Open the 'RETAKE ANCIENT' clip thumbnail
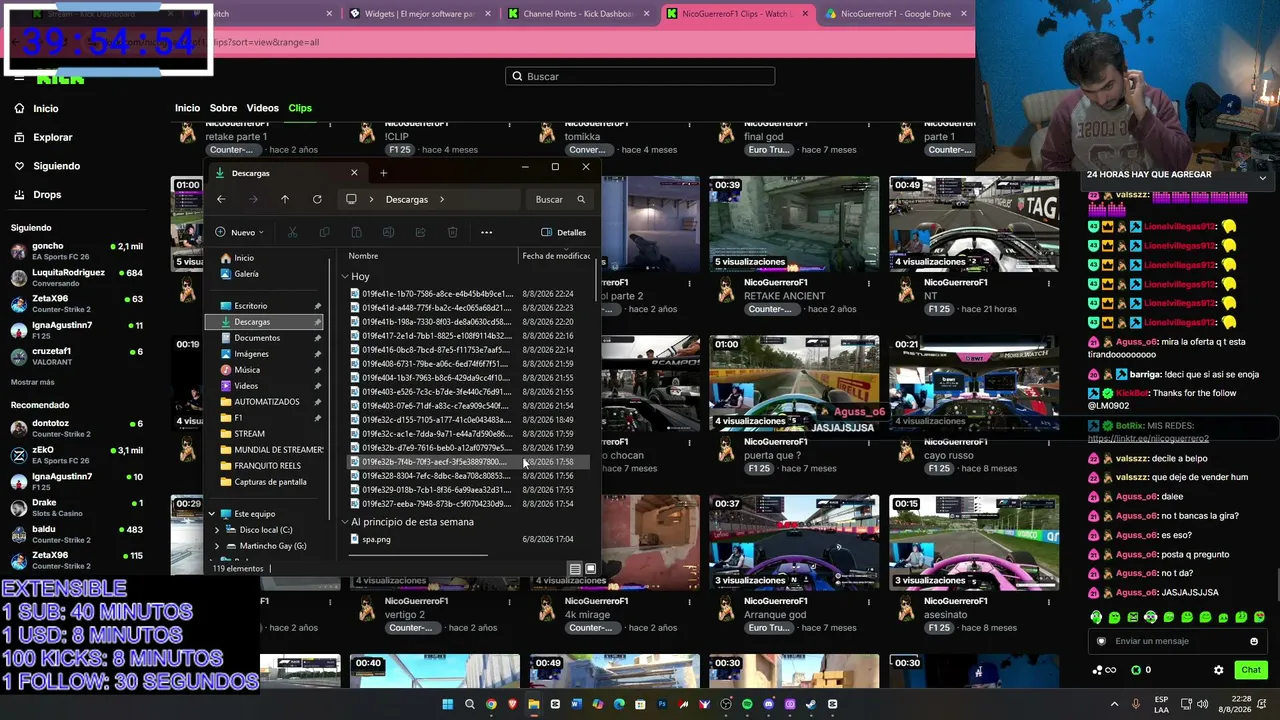 point(794,224)
